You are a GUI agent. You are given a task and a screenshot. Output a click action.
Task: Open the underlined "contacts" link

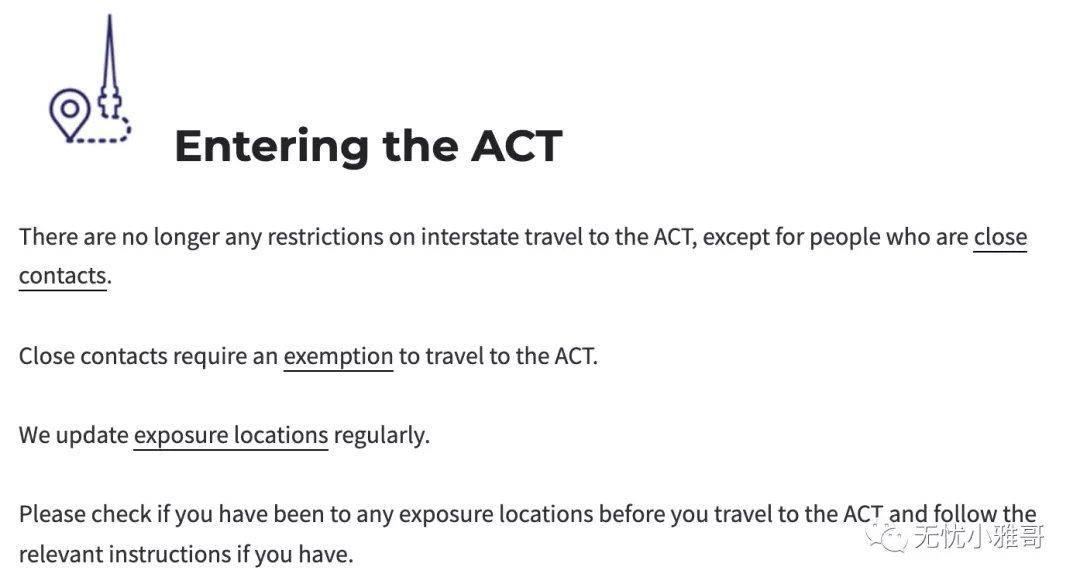point(63,275)
